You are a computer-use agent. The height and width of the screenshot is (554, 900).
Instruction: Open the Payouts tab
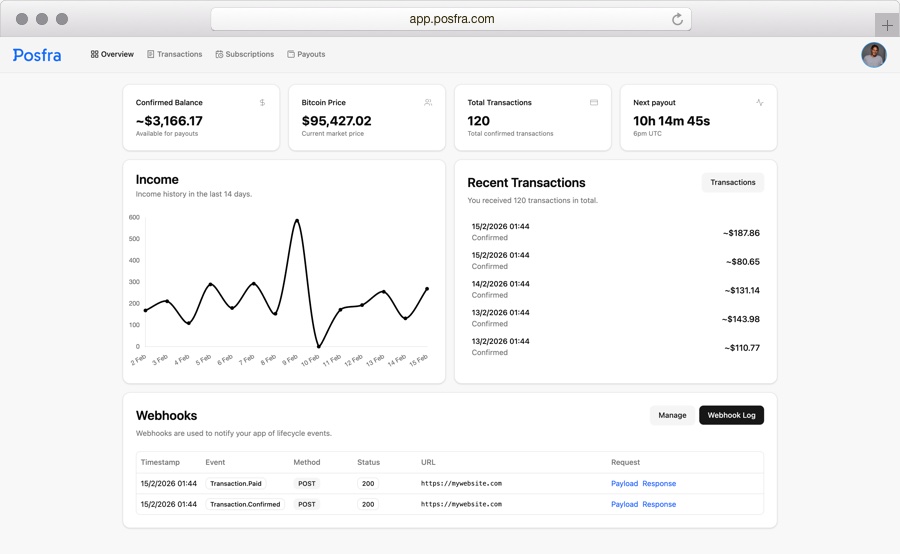click(306, 54)
